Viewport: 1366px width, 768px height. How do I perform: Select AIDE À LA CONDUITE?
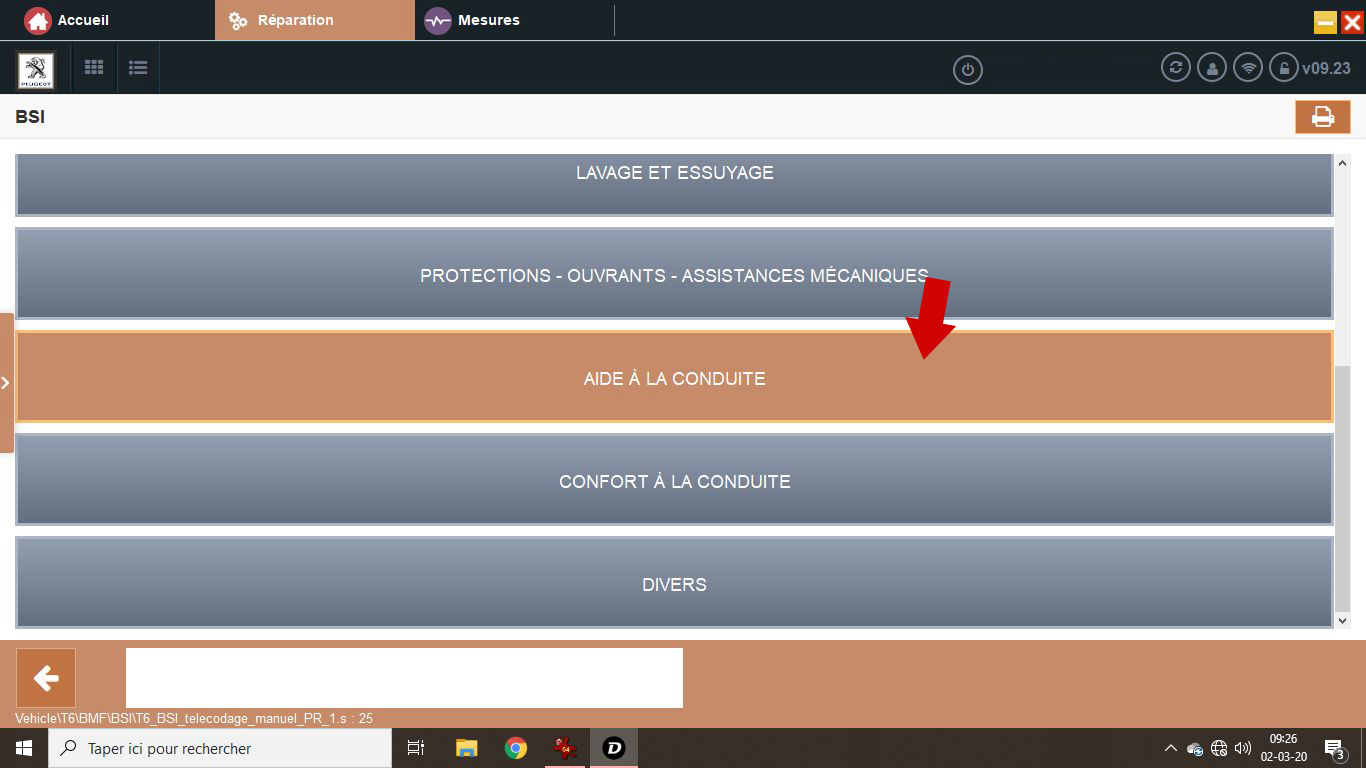pyautogui.click(x=674, y=377)
